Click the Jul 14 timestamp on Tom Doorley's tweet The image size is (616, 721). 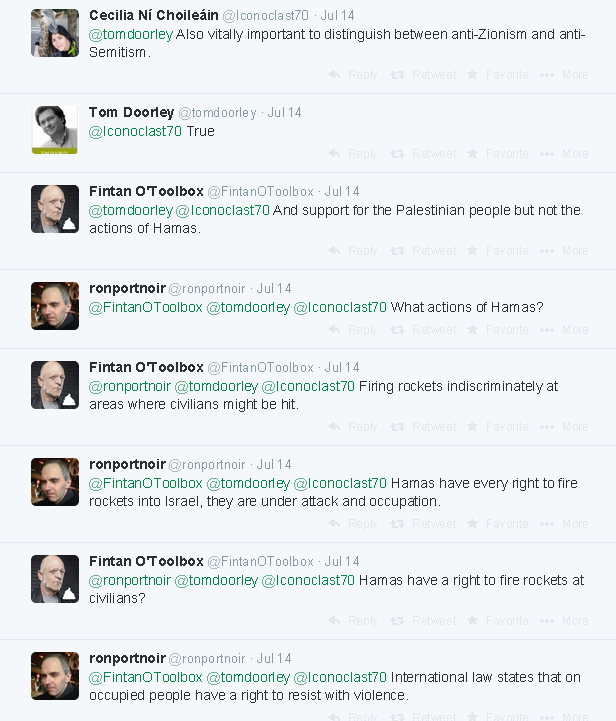[285, 113]
